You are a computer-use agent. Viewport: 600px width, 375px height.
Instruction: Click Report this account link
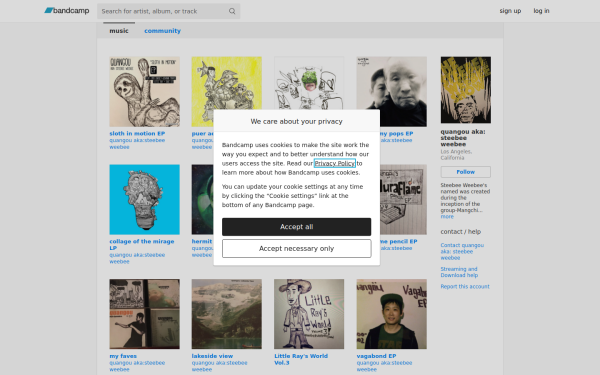[465, 286]
